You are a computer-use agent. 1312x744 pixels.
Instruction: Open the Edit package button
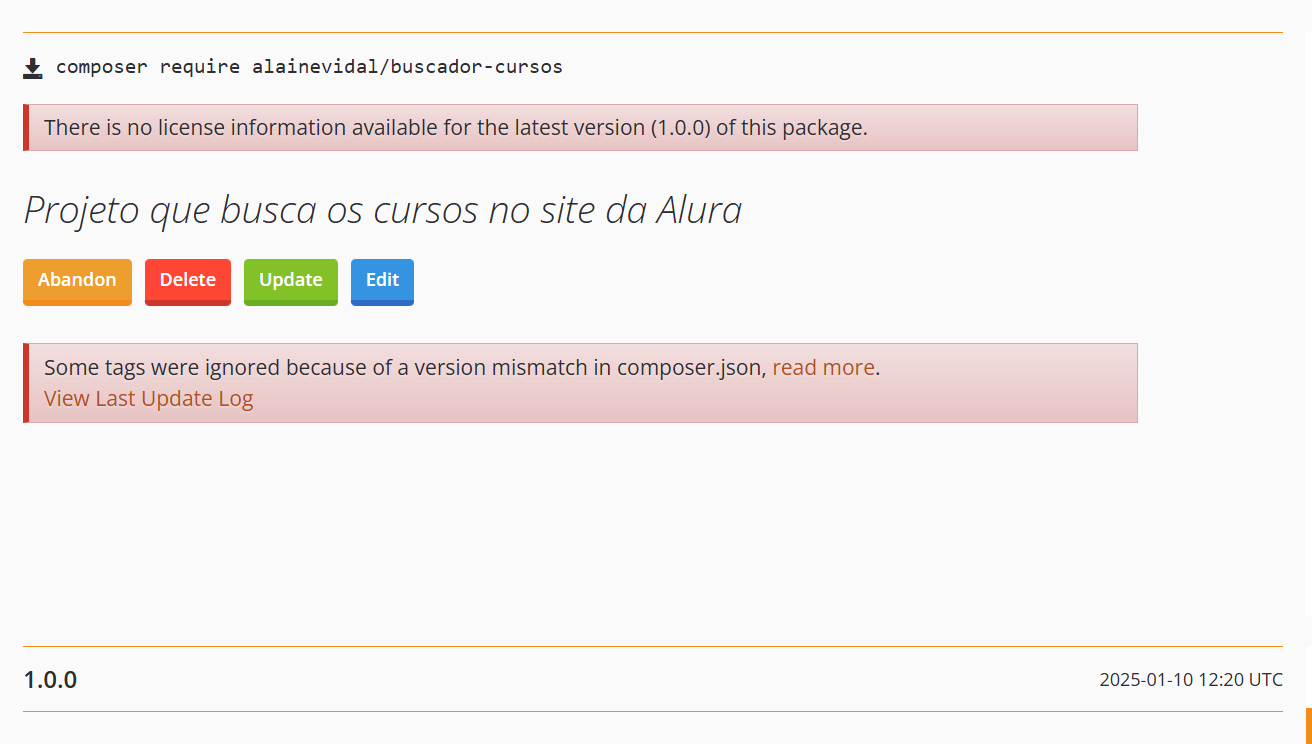coord(382,281)
